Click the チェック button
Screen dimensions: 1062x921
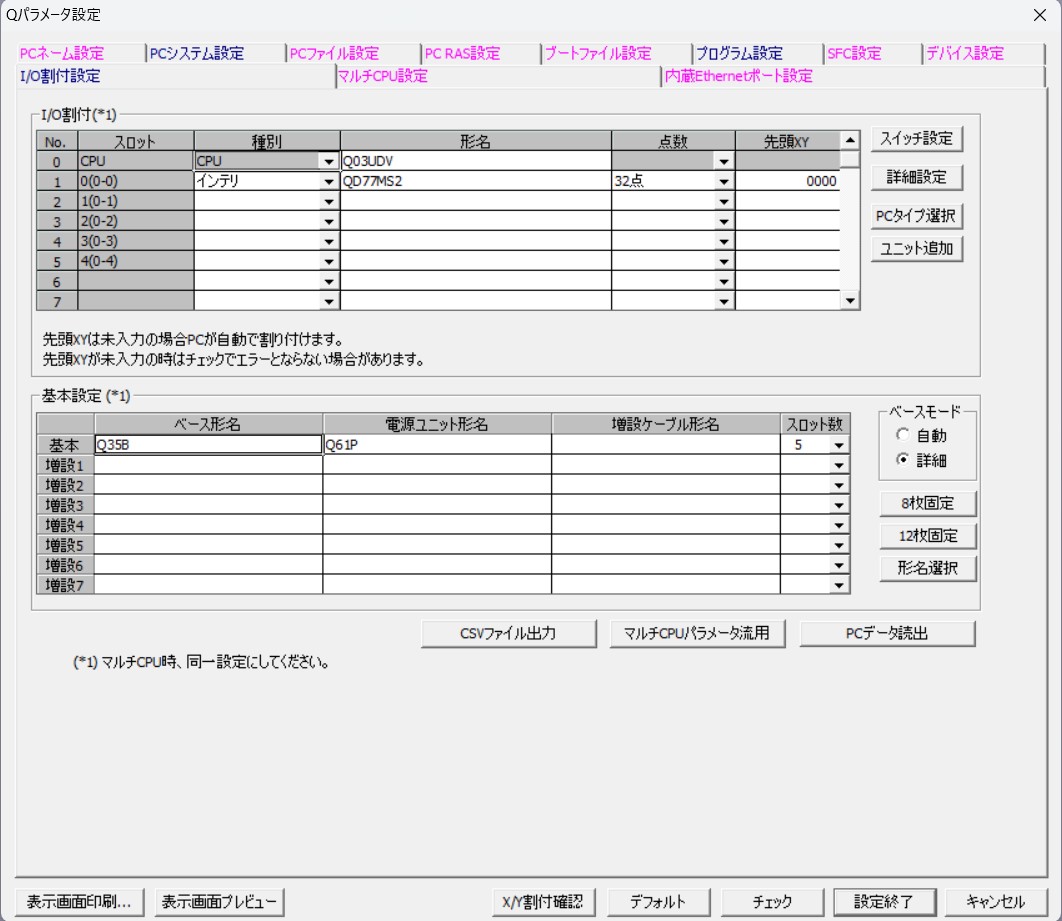coord(772,901)
